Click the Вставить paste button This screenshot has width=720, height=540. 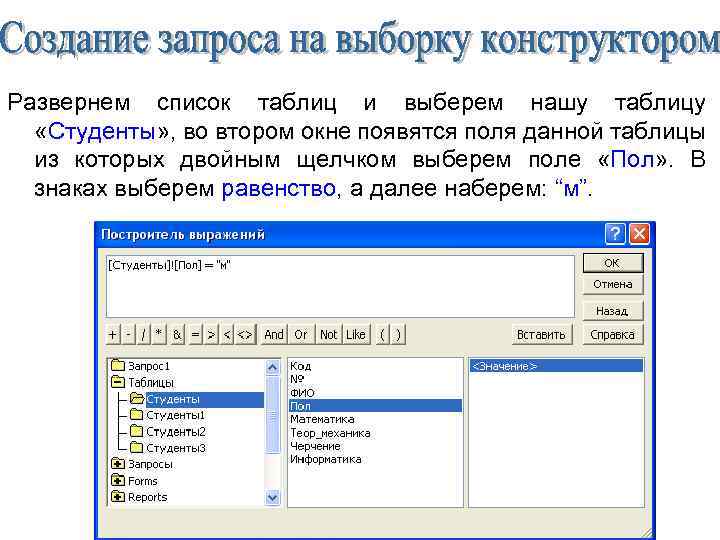click(x=541, y=335)
